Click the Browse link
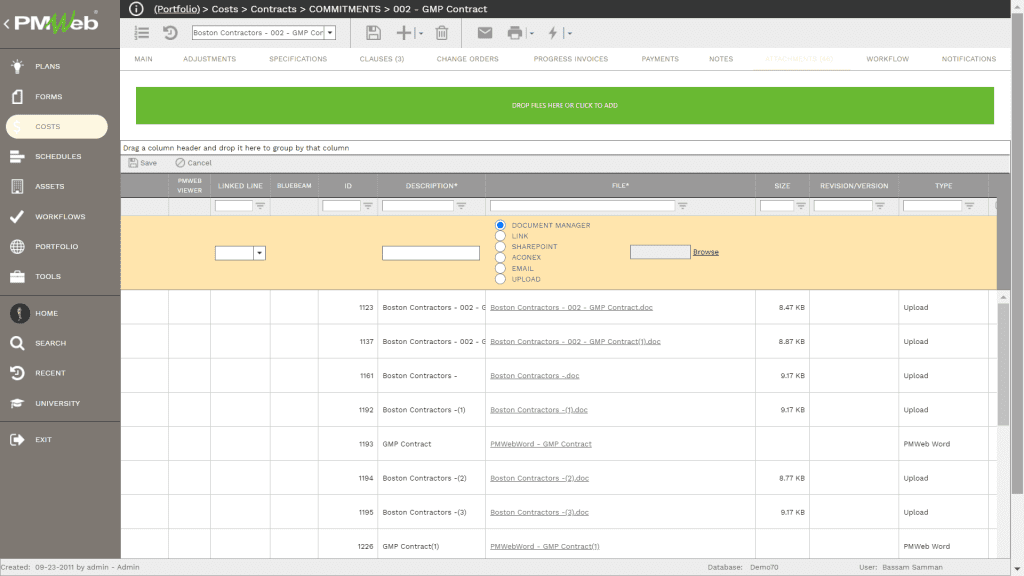Screen dimensions: 1024x576 [x=705, y=252]
